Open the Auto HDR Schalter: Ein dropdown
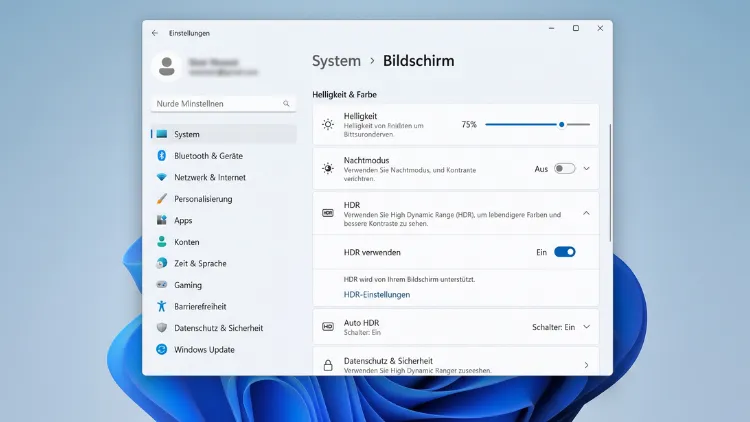Screen dimensions: 750x422 pos(561,327)
